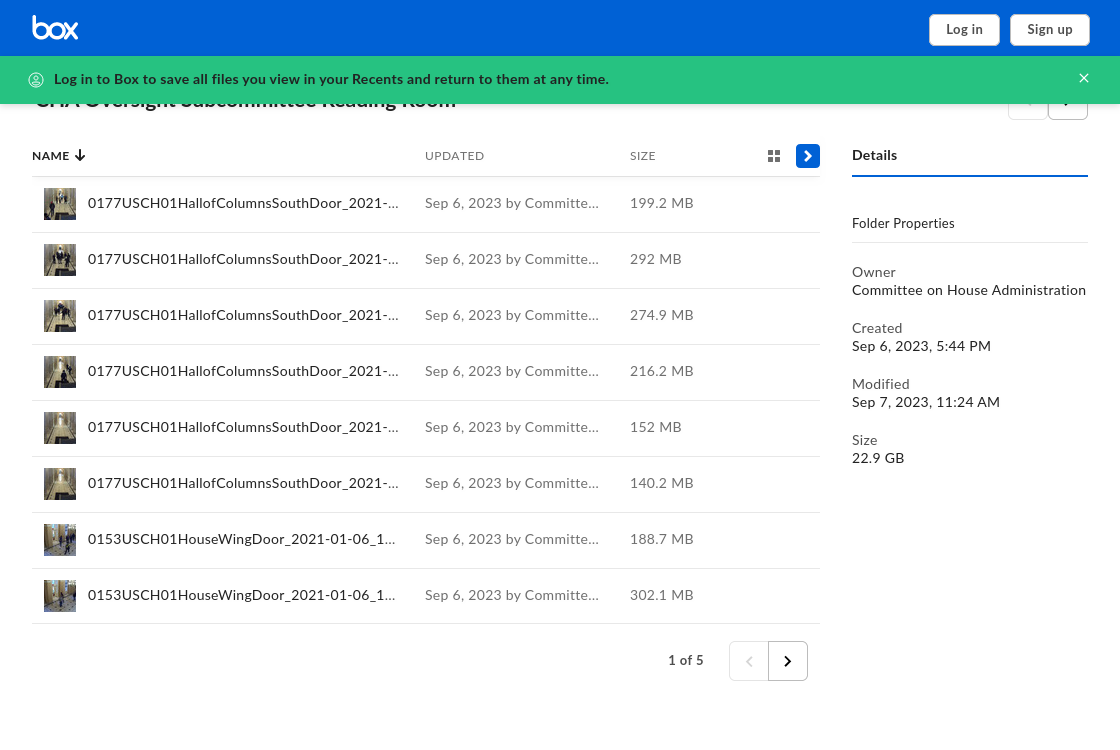Viewport: 1120px width, 750px height.
Task: Click created date Sep 6, 2023, 5:44 PM
Action: 921,346
